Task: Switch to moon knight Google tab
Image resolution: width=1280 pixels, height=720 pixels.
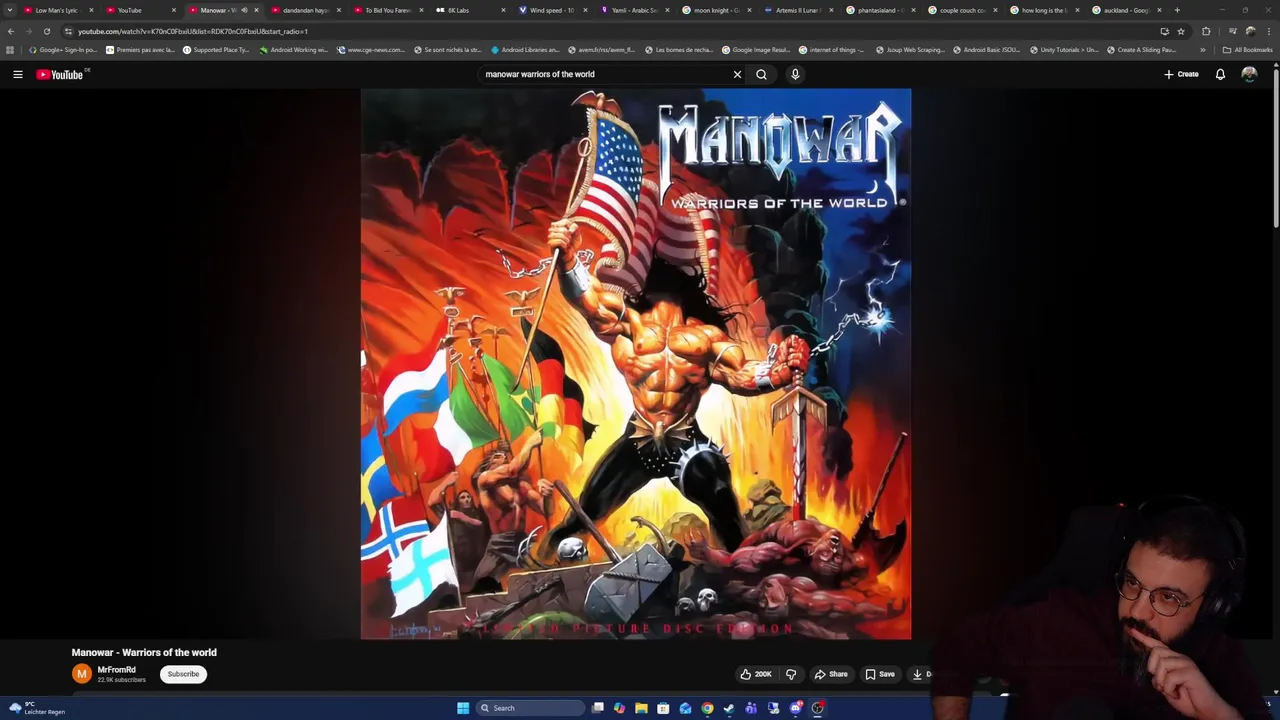Action: 715,10
